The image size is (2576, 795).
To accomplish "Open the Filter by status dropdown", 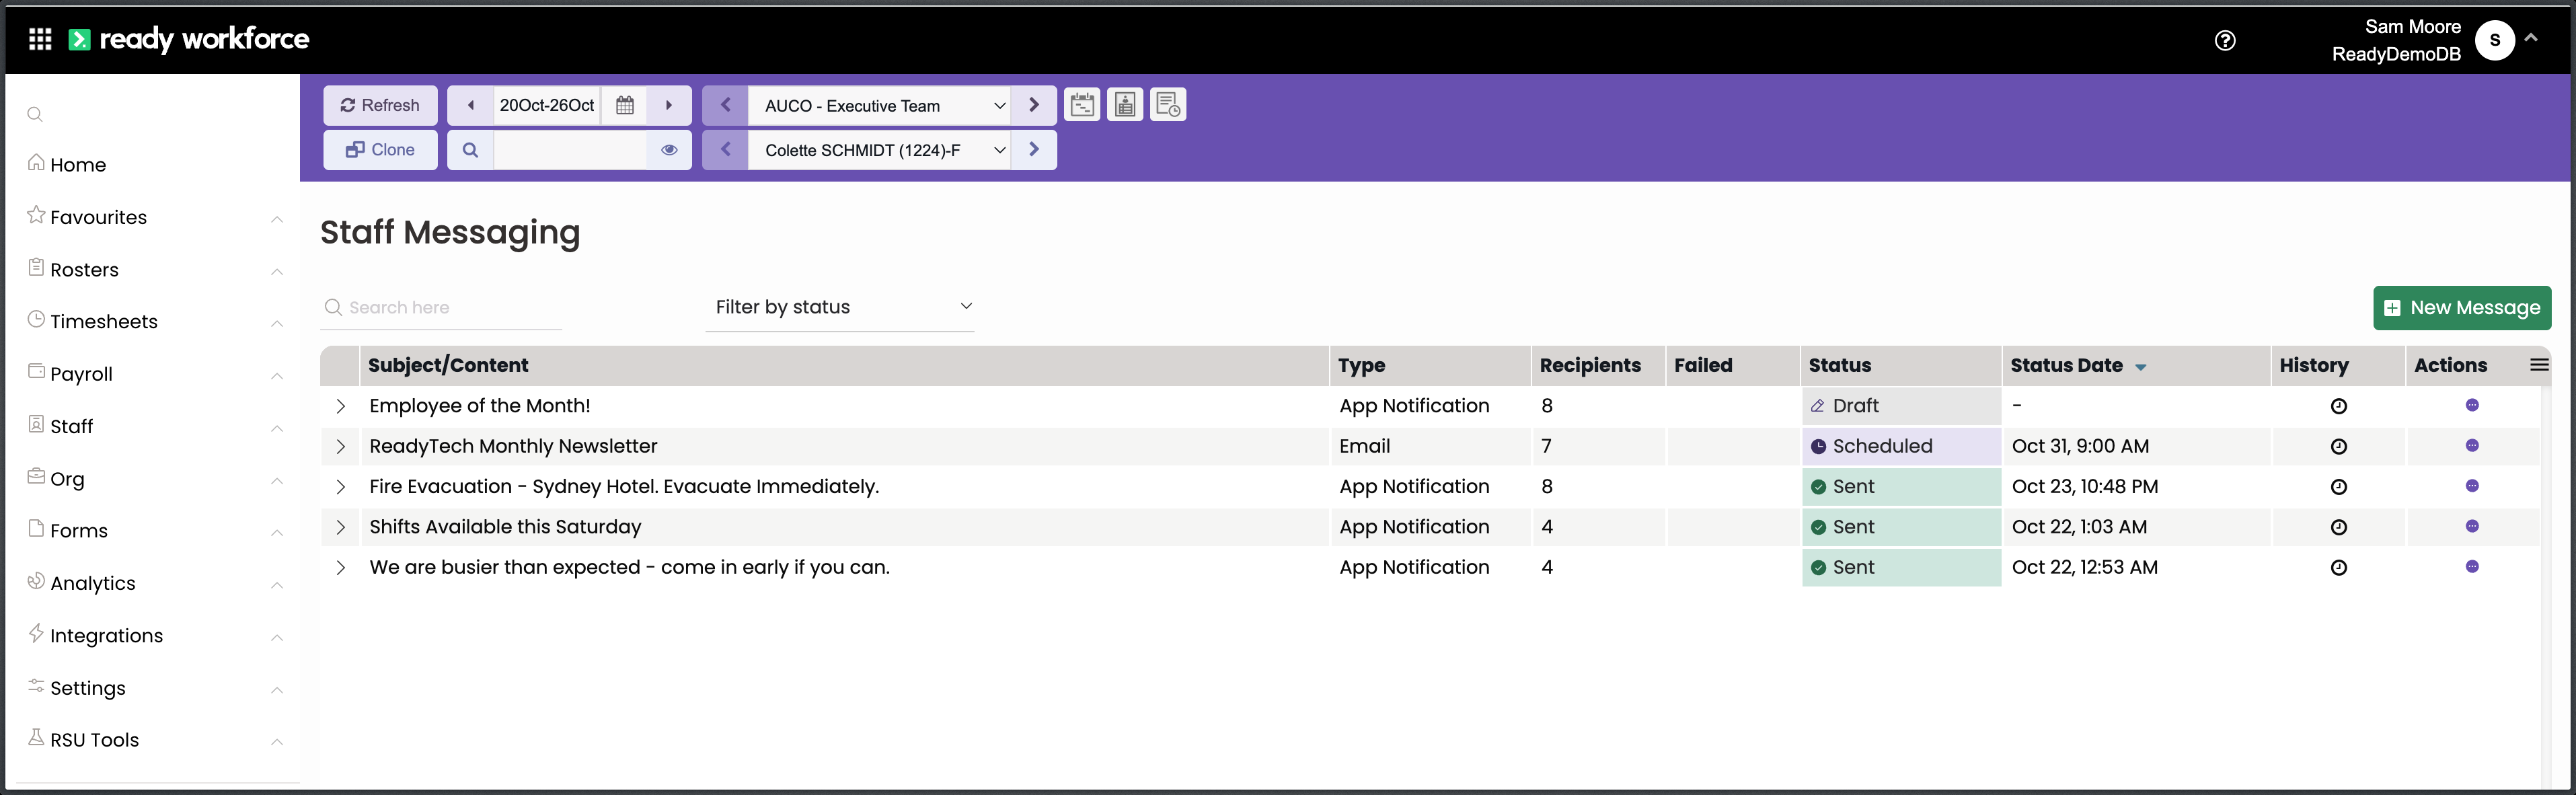I will [840, 308].
